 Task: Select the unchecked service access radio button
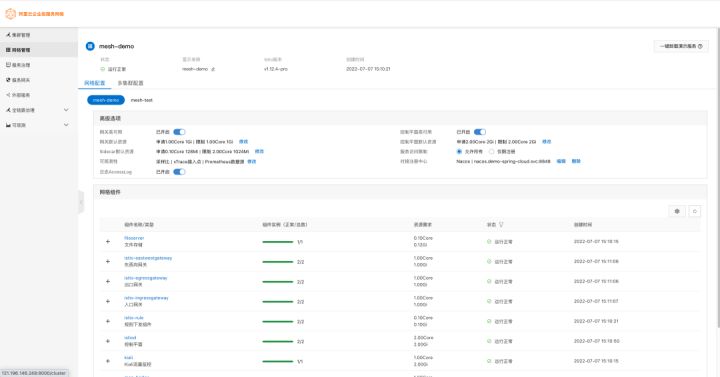491,152
